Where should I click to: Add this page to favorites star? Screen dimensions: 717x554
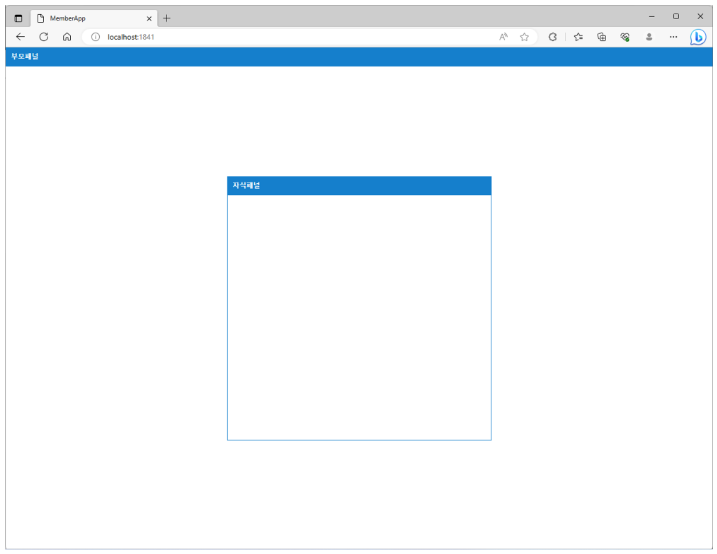click(x=524, y=37)
